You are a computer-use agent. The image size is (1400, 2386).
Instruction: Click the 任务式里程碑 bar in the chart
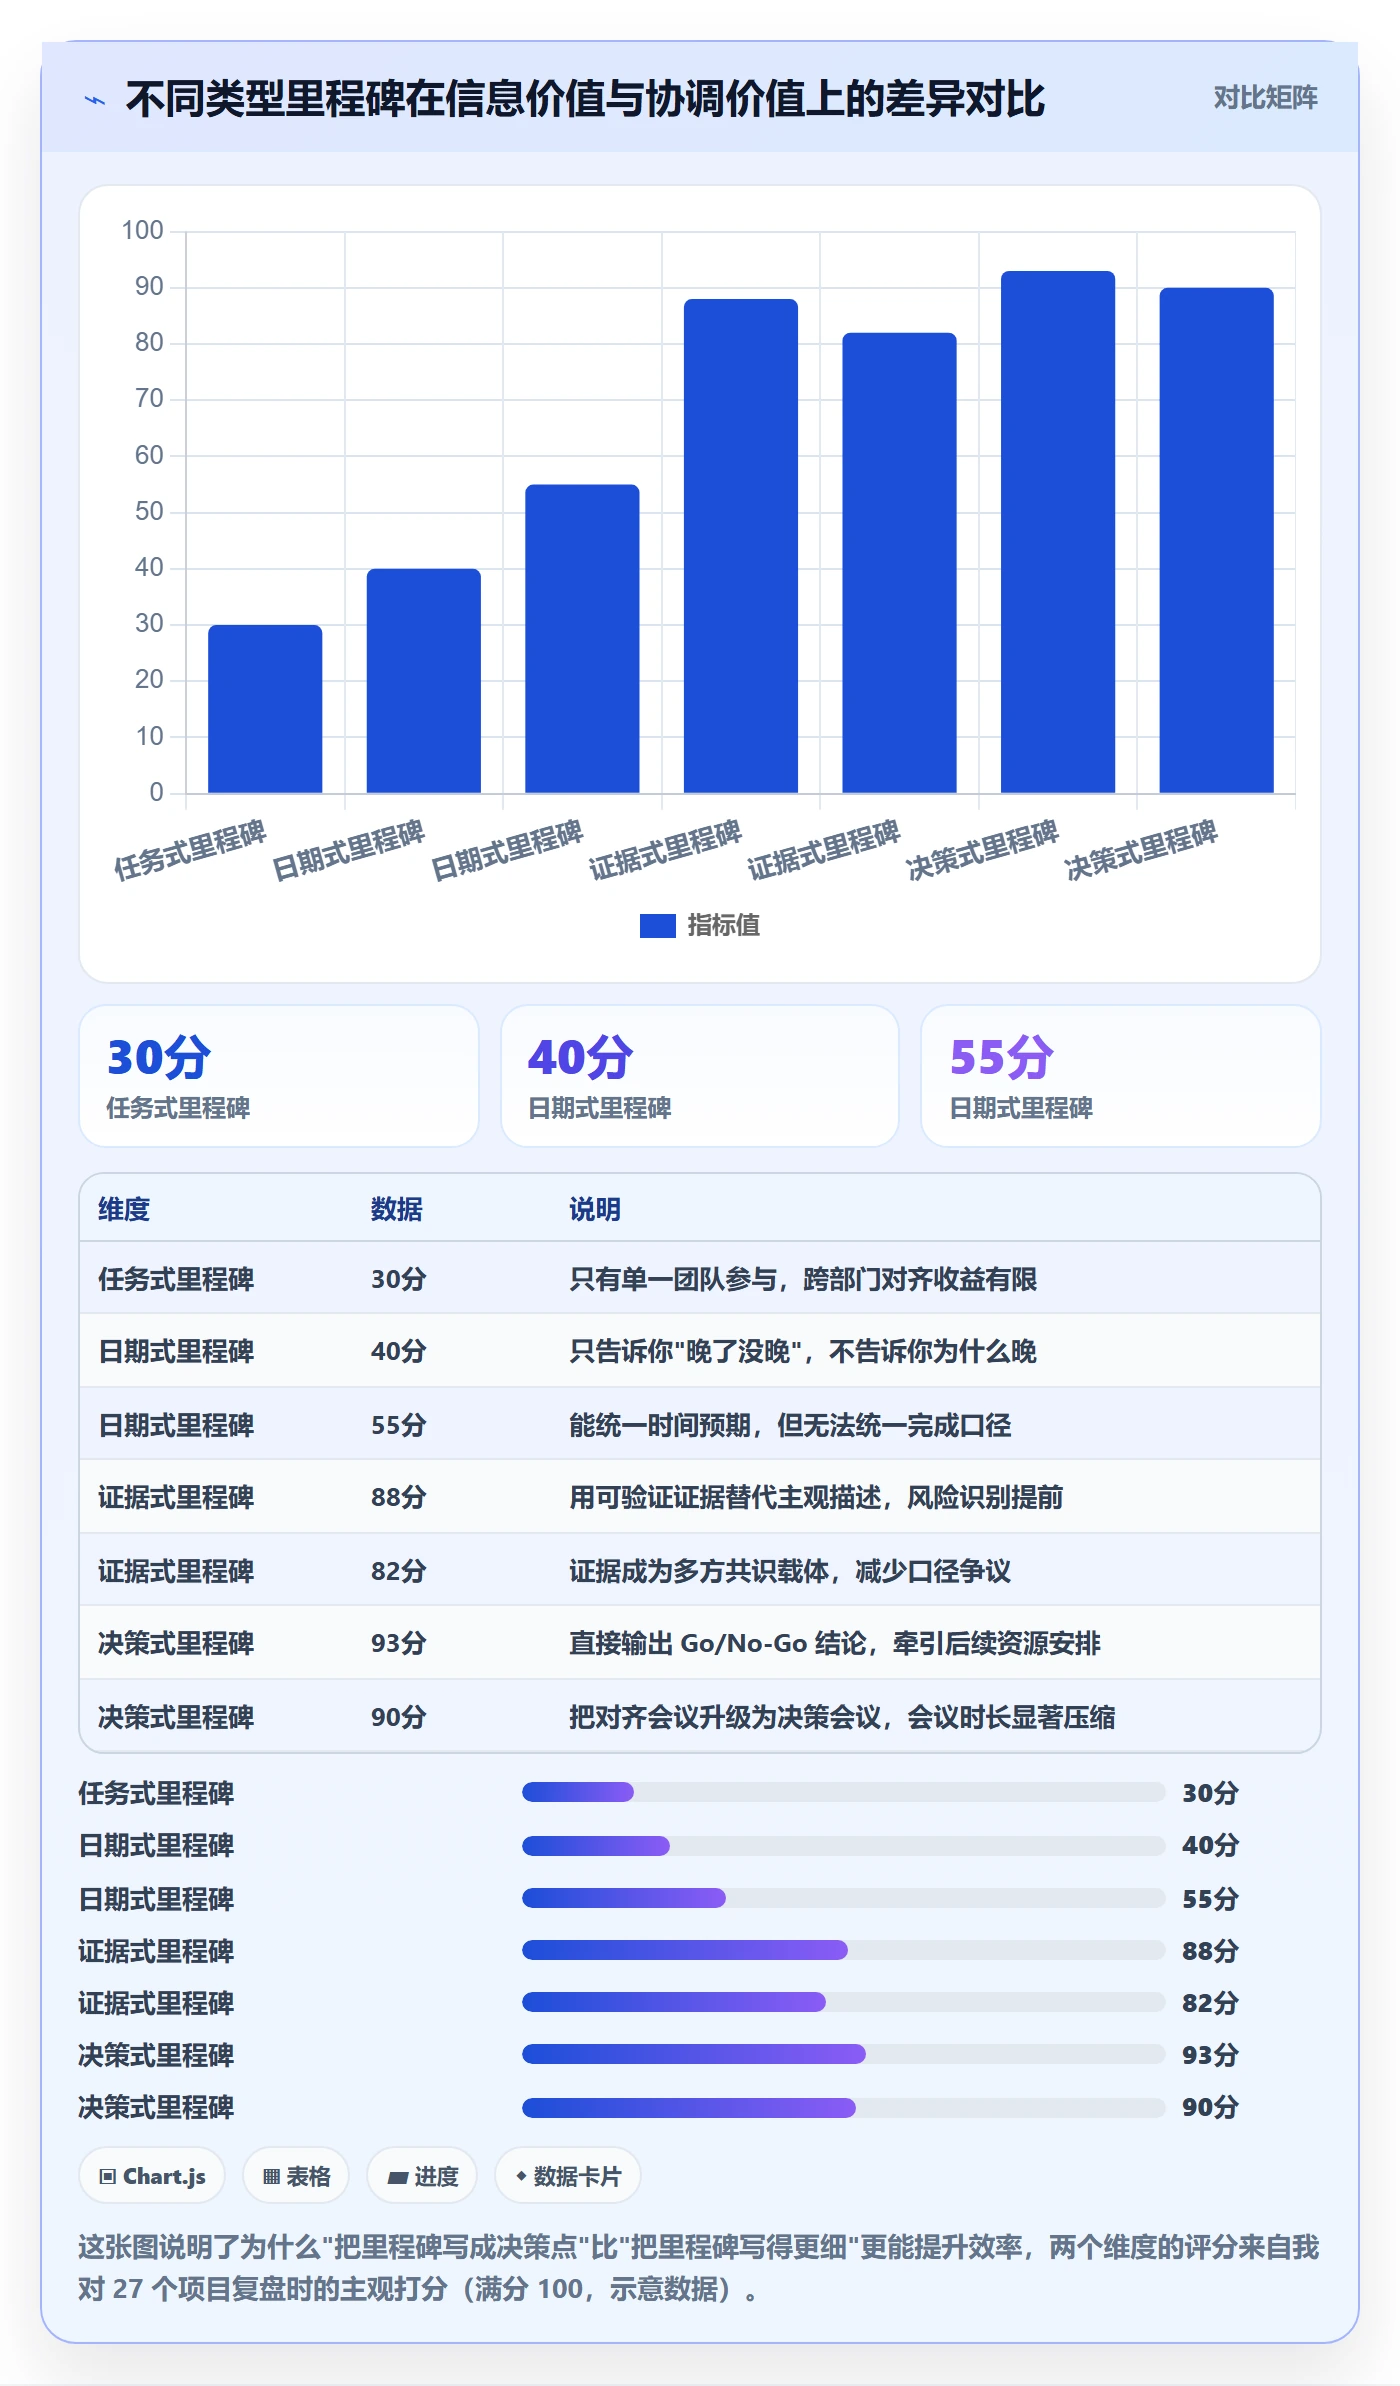point(265,709)
